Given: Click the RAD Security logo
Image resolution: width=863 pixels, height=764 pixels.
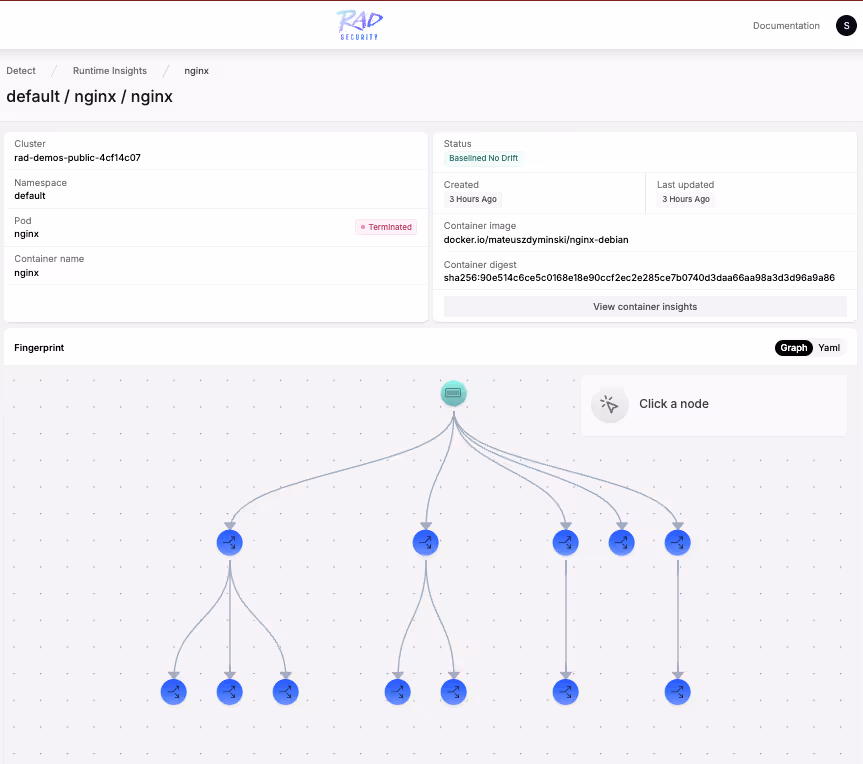Looking at the screenshot, I should pyautogui.click(x=359, y=25).
